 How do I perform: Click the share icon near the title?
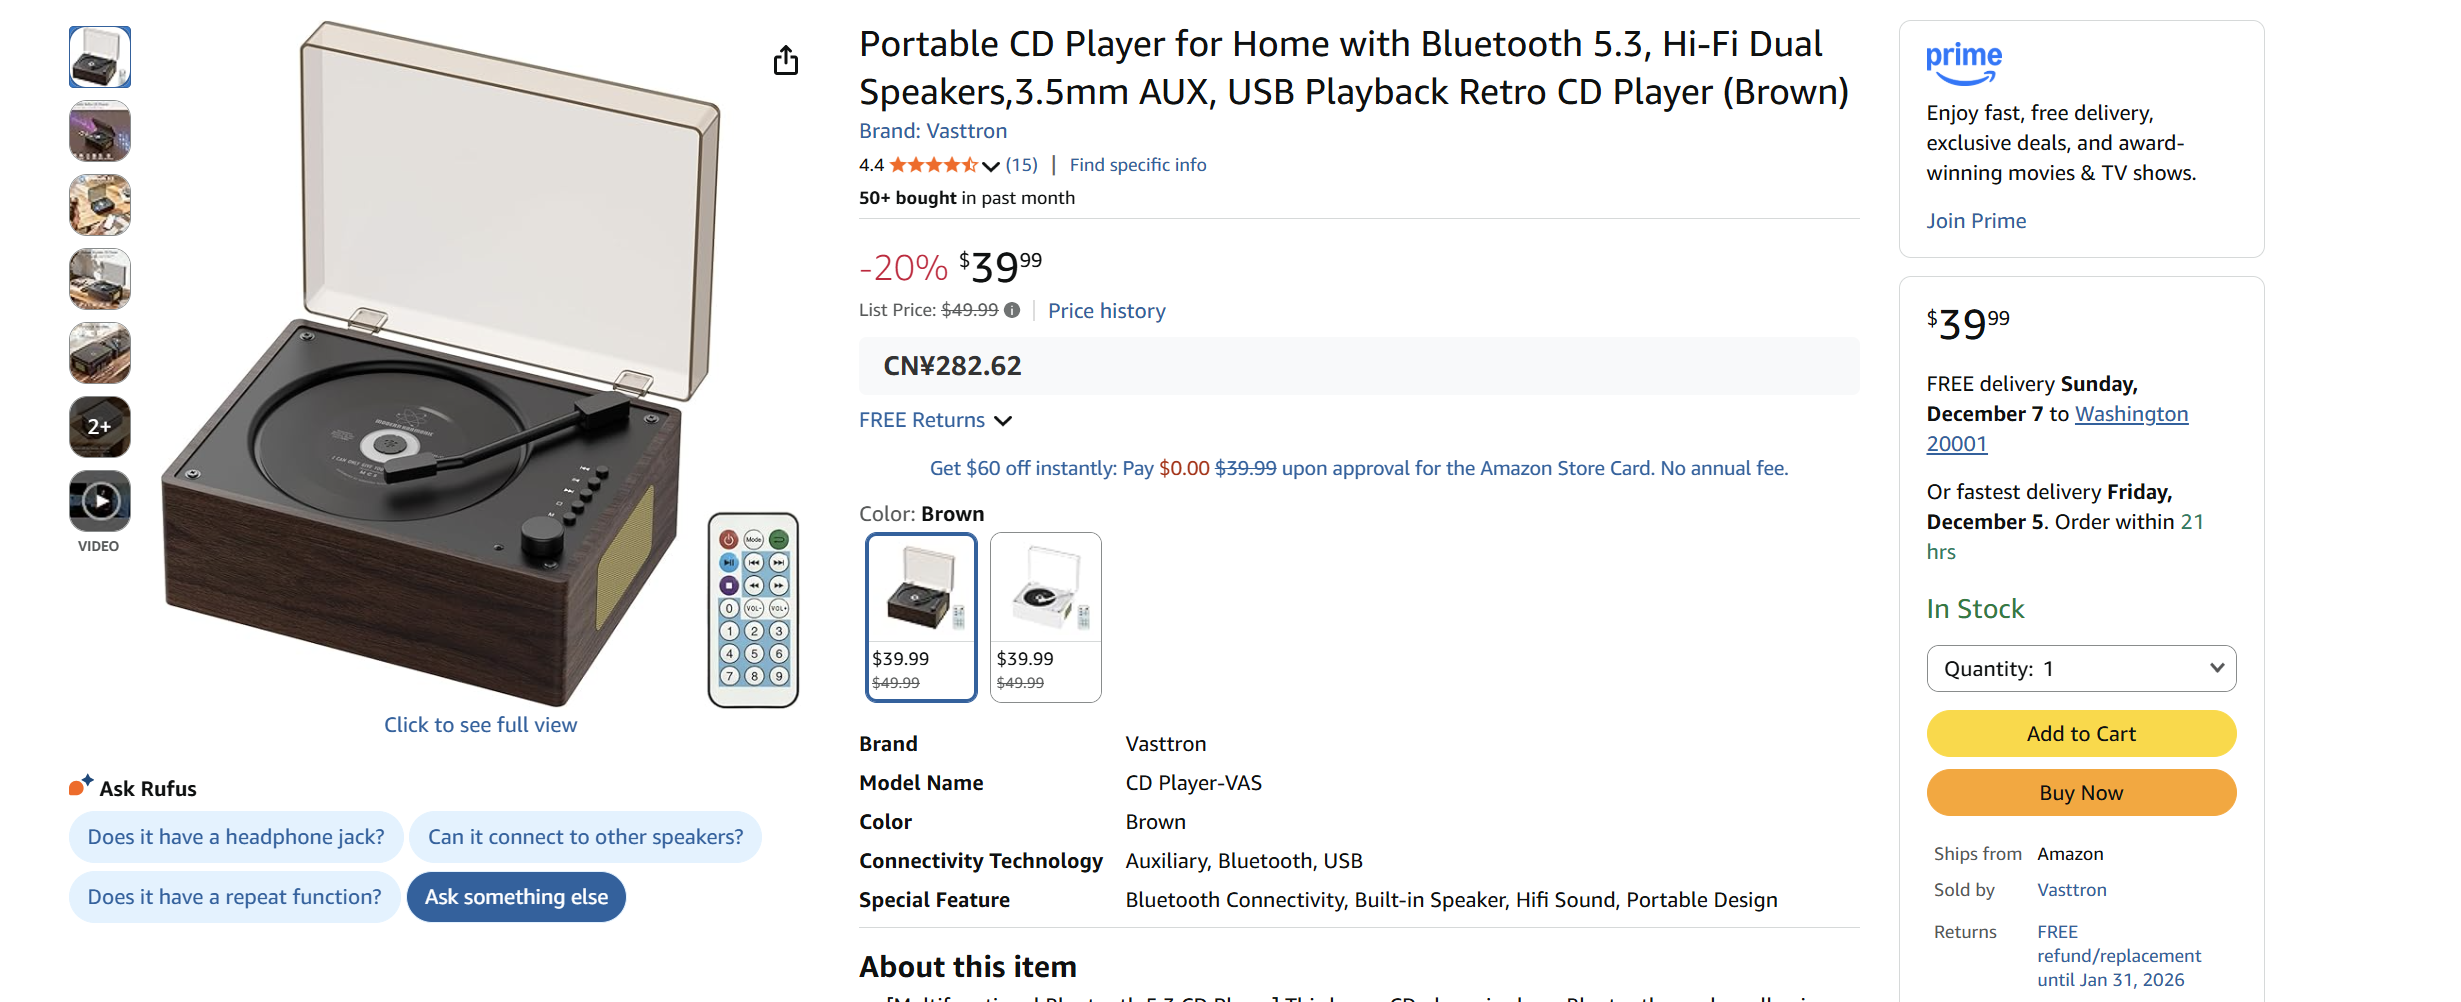coord(786,60)
